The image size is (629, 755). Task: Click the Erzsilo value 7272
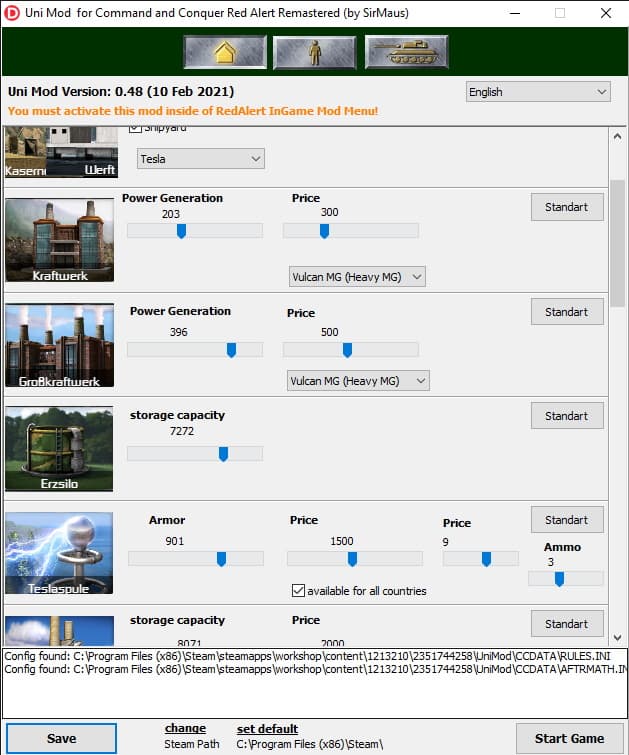(182, 431)
